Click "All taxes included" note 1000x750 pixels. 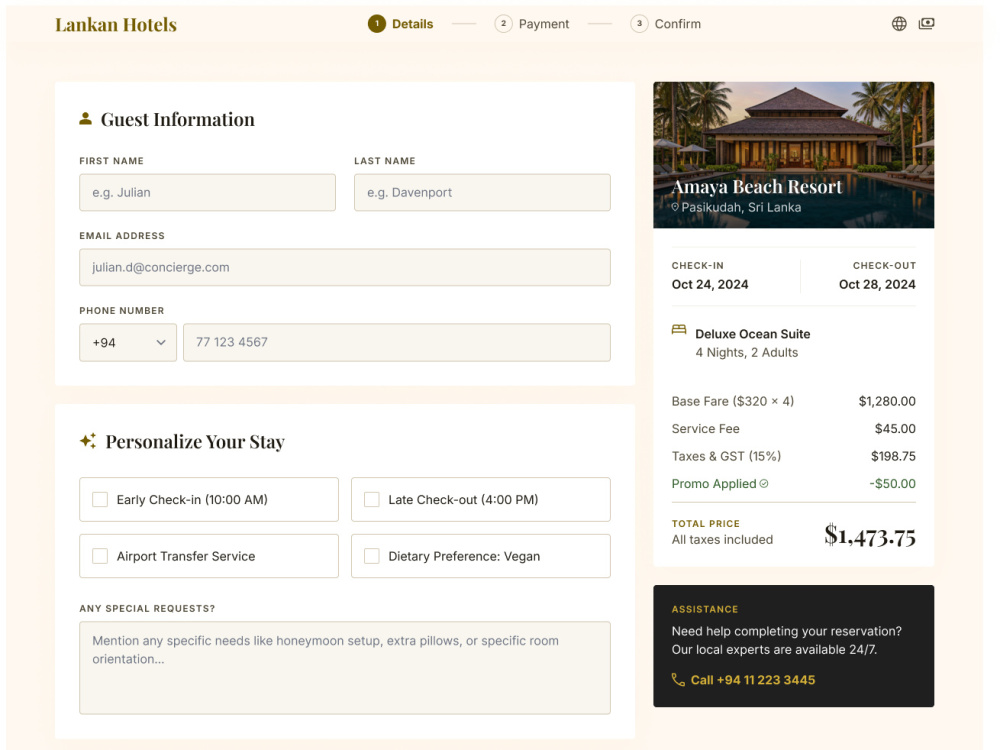(722, 540)
